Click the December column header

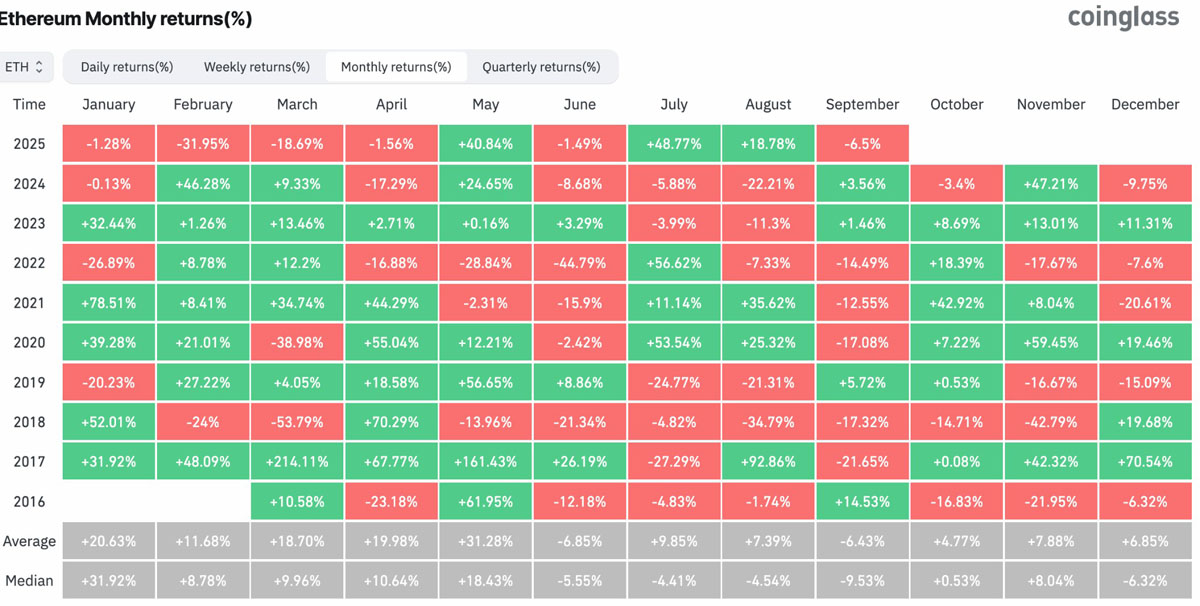point(1145,104)
